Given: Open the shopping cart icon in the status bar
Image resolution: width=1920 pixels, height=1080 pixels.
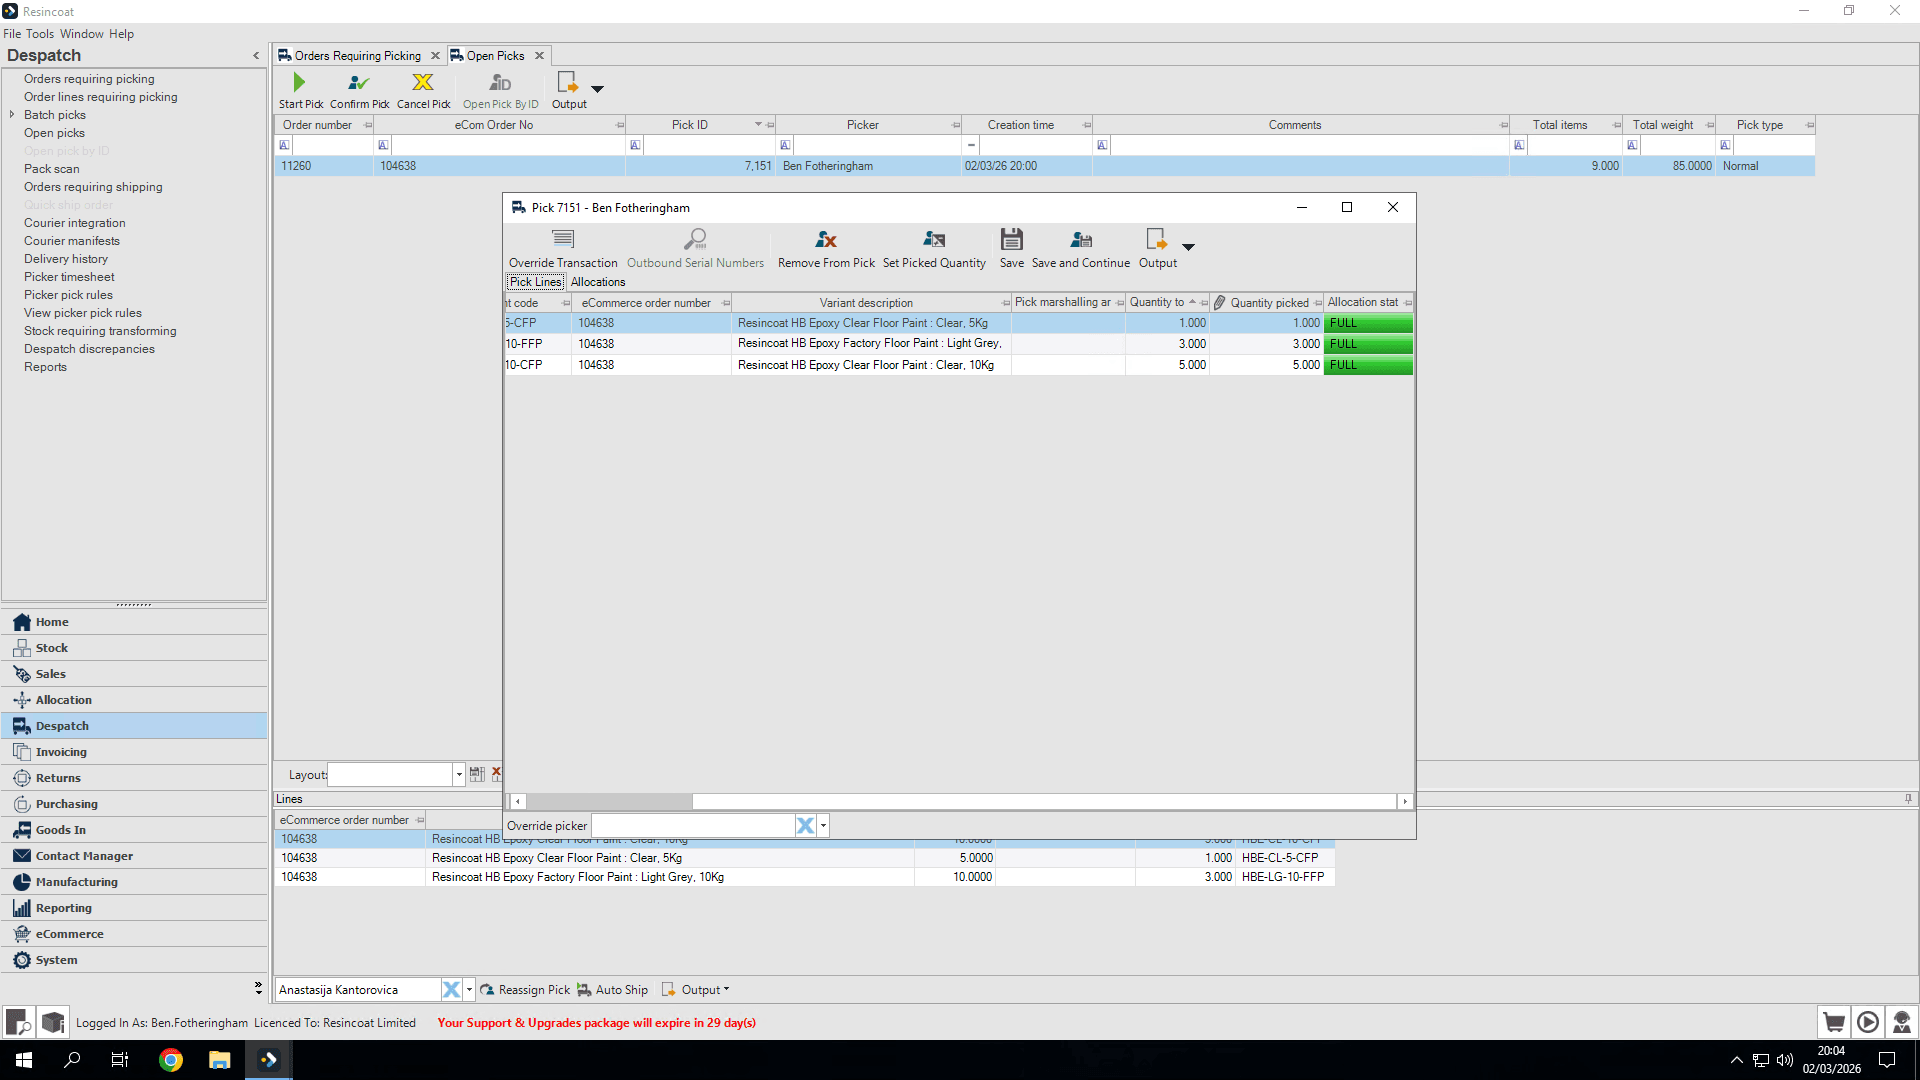Looking at the screenshot, I should click(1833, 1022).
